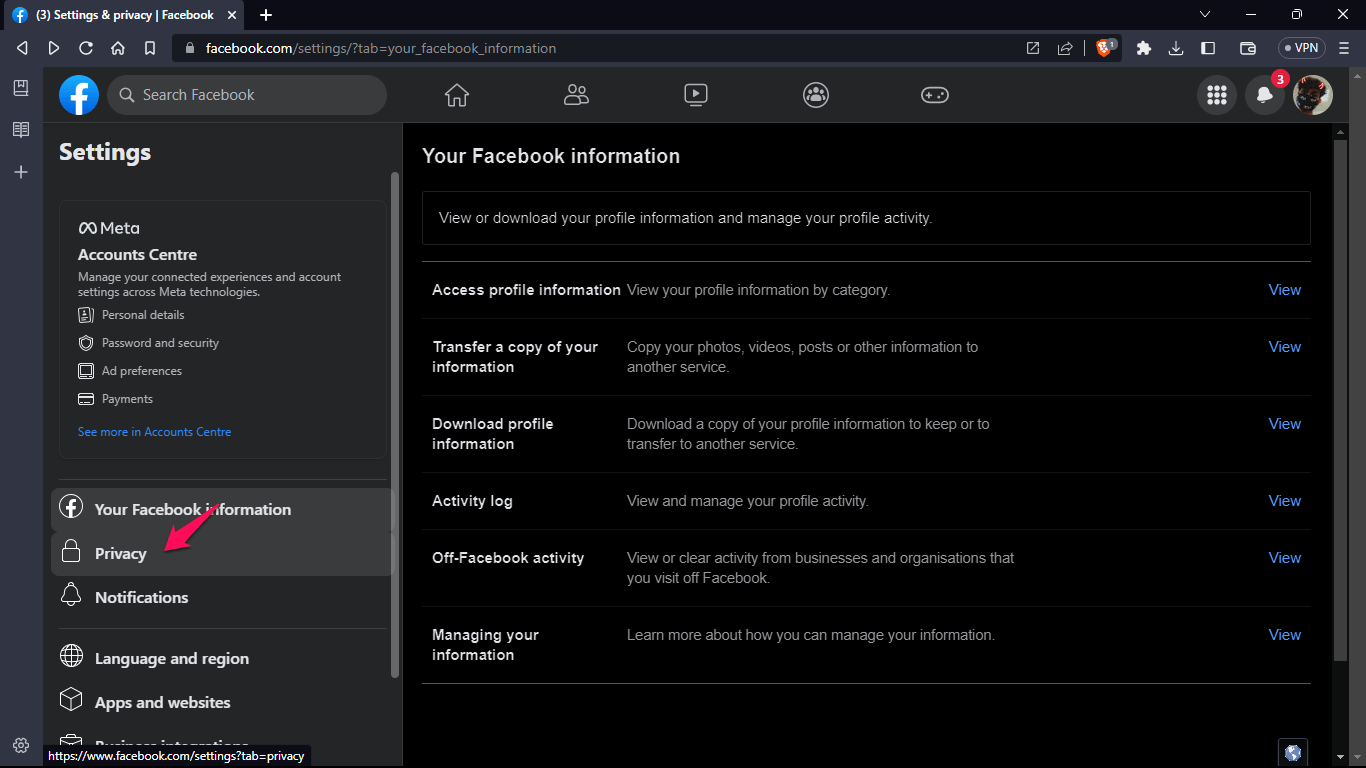Click the browser address bar URL
The width and height of the screenshot is (1366, 768).
[381, 48]
